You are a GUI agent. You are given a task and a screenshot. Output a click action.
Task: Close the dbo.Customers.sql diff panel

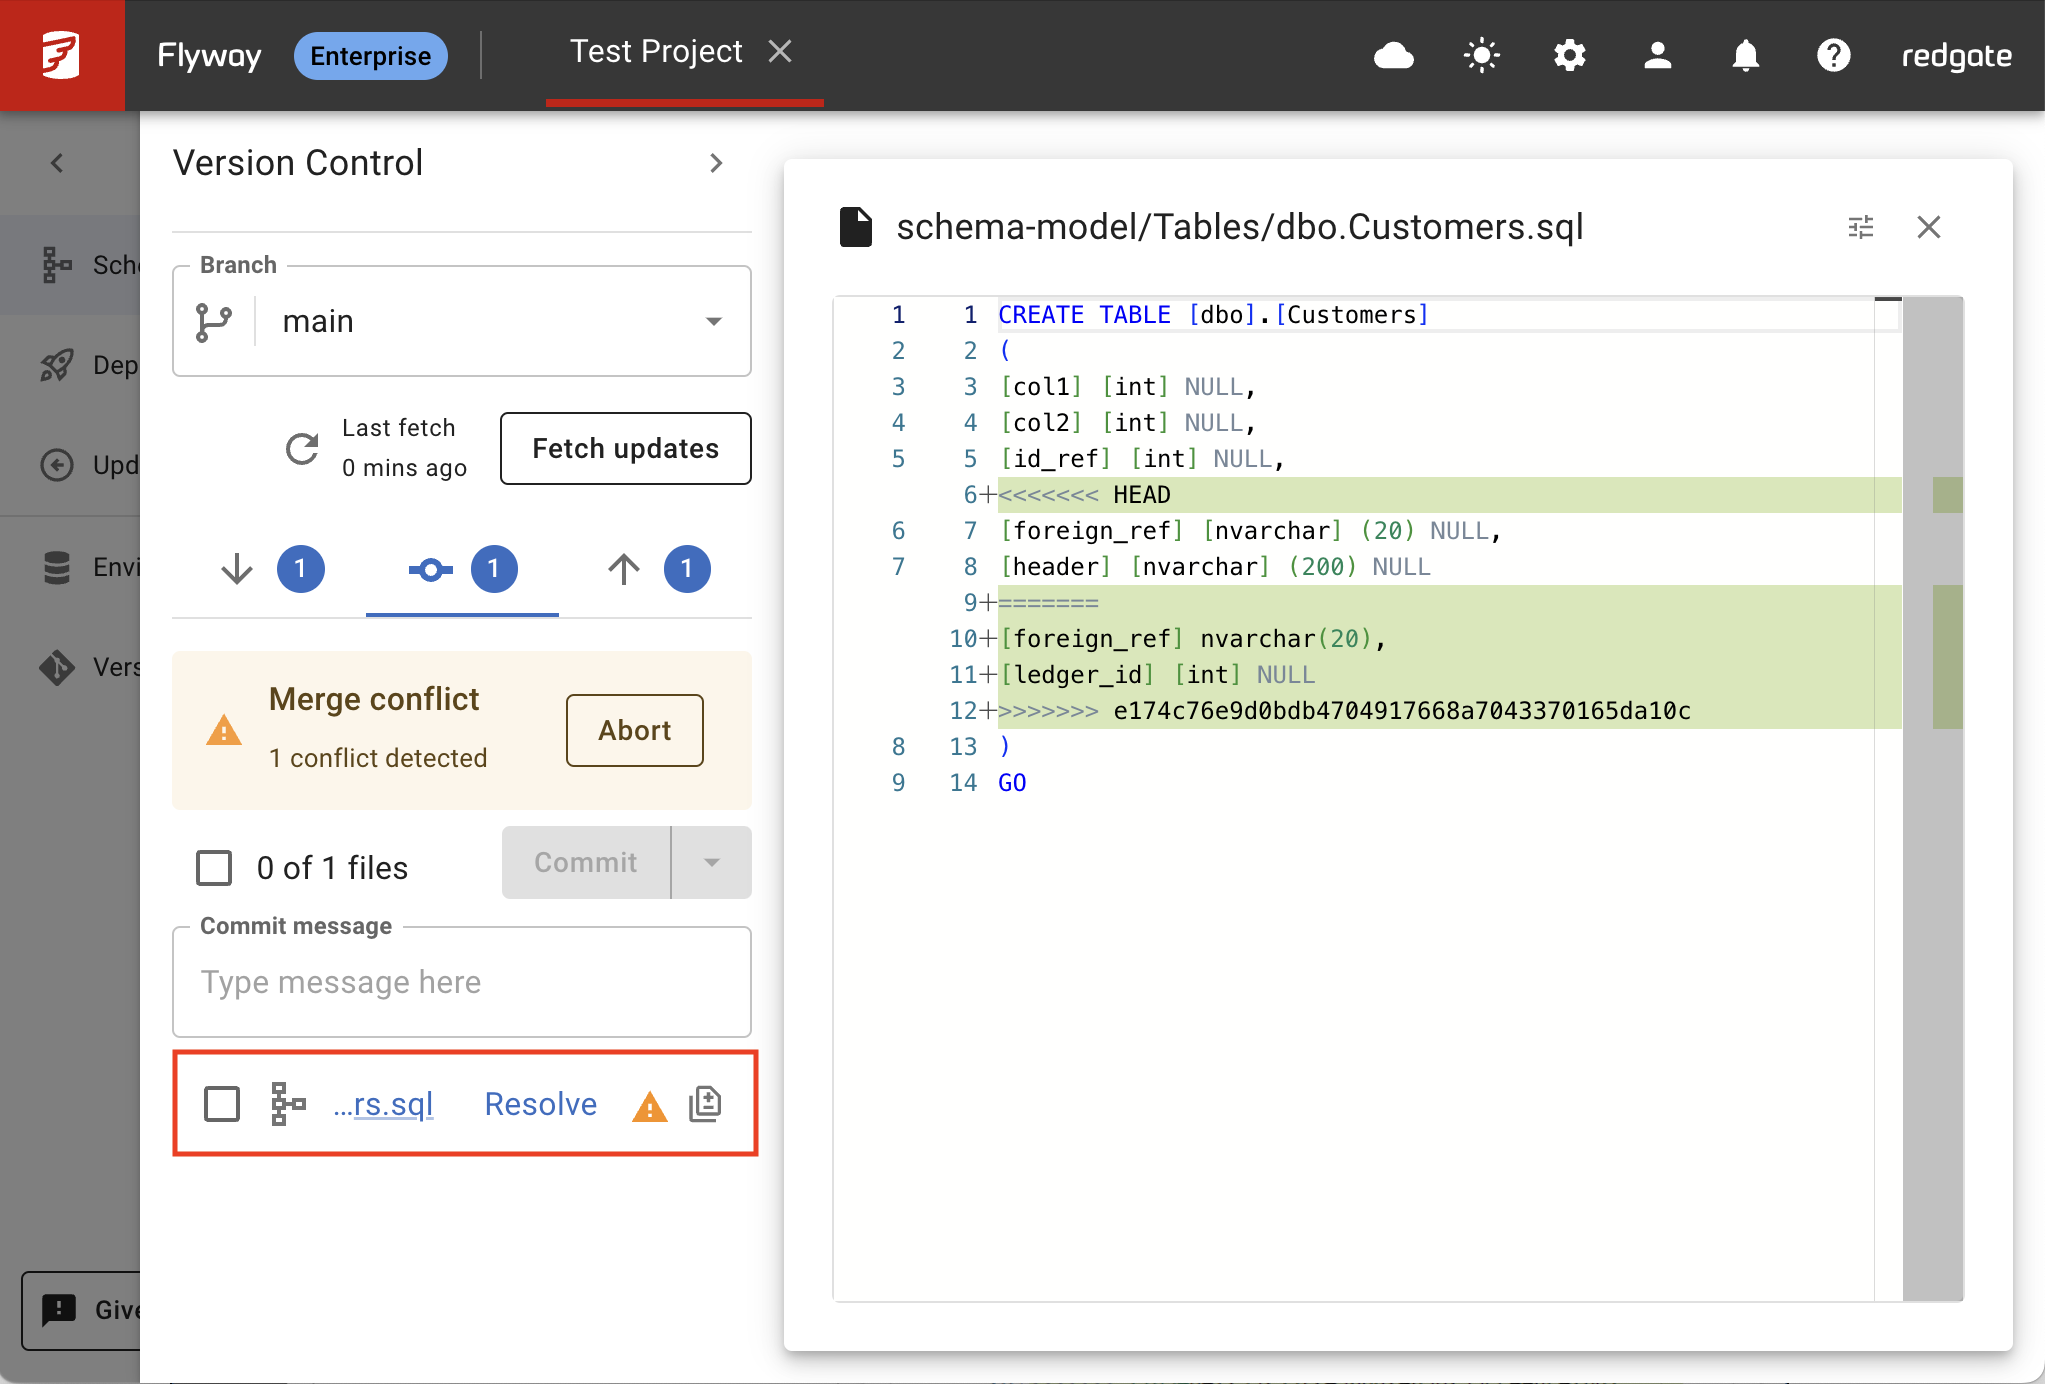click(1929, 227)
